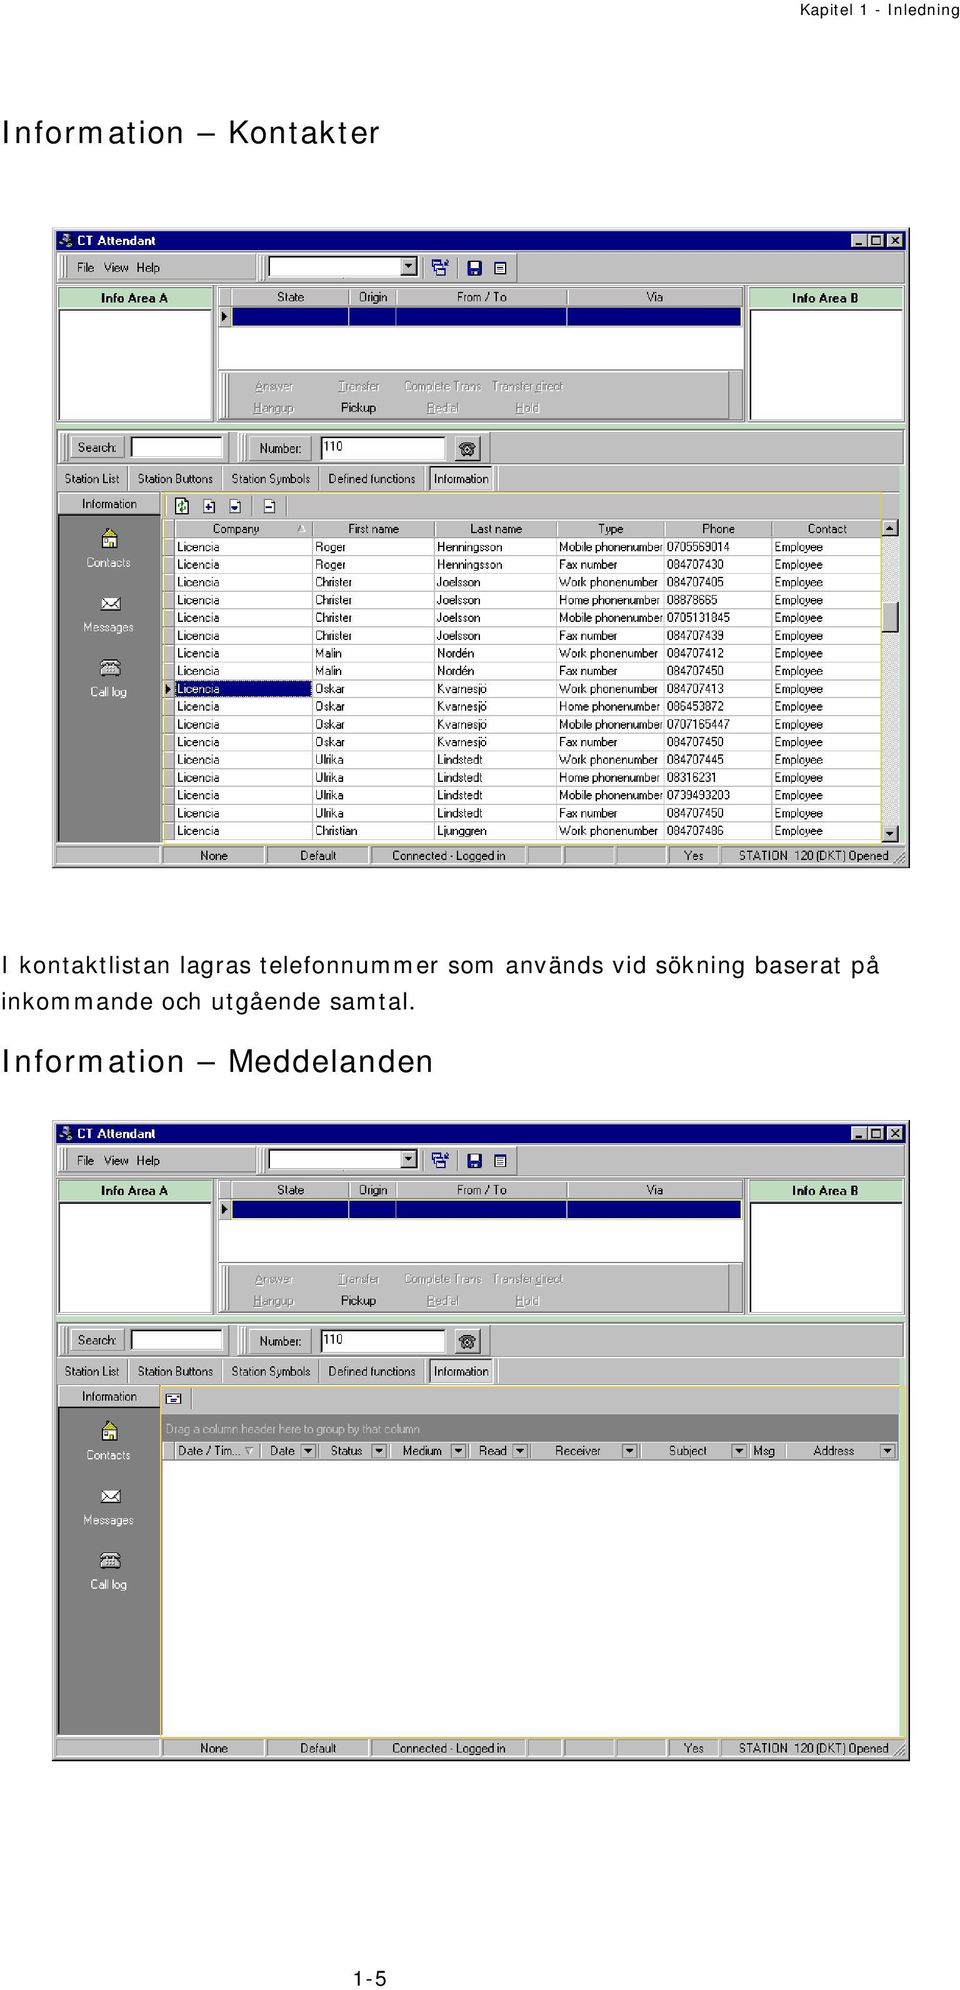
Task: Click network view icon in upper window toolbar
Action: pyautogui.click(x=440, y=267)
